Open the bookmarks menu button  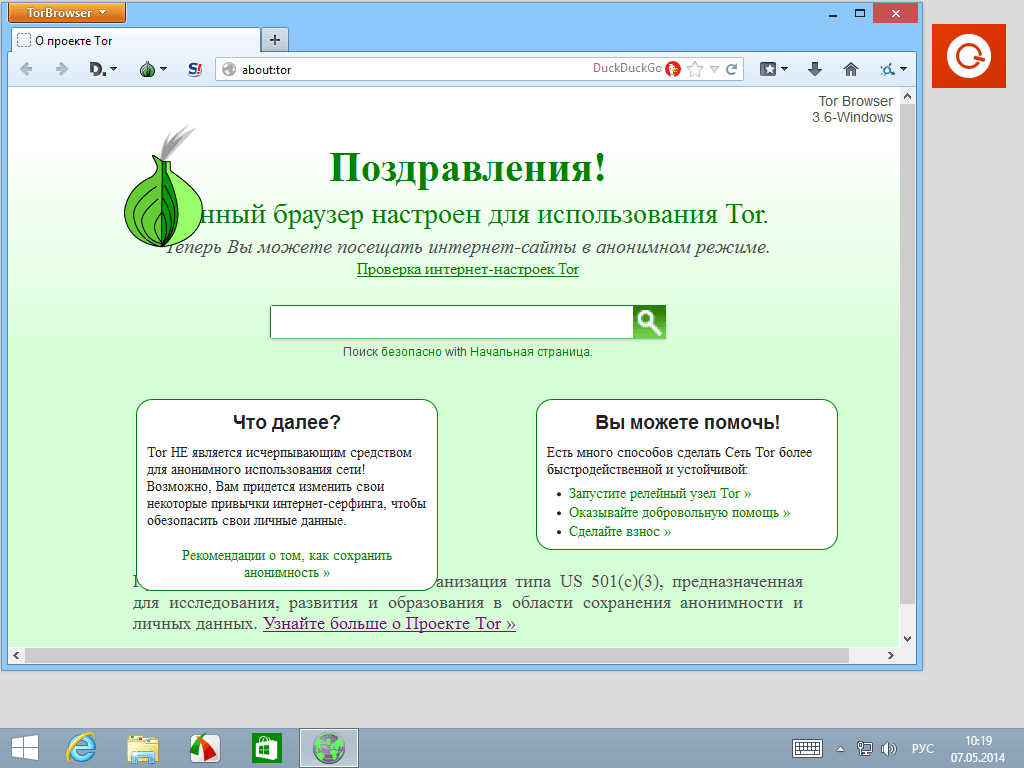click(774, 69)
